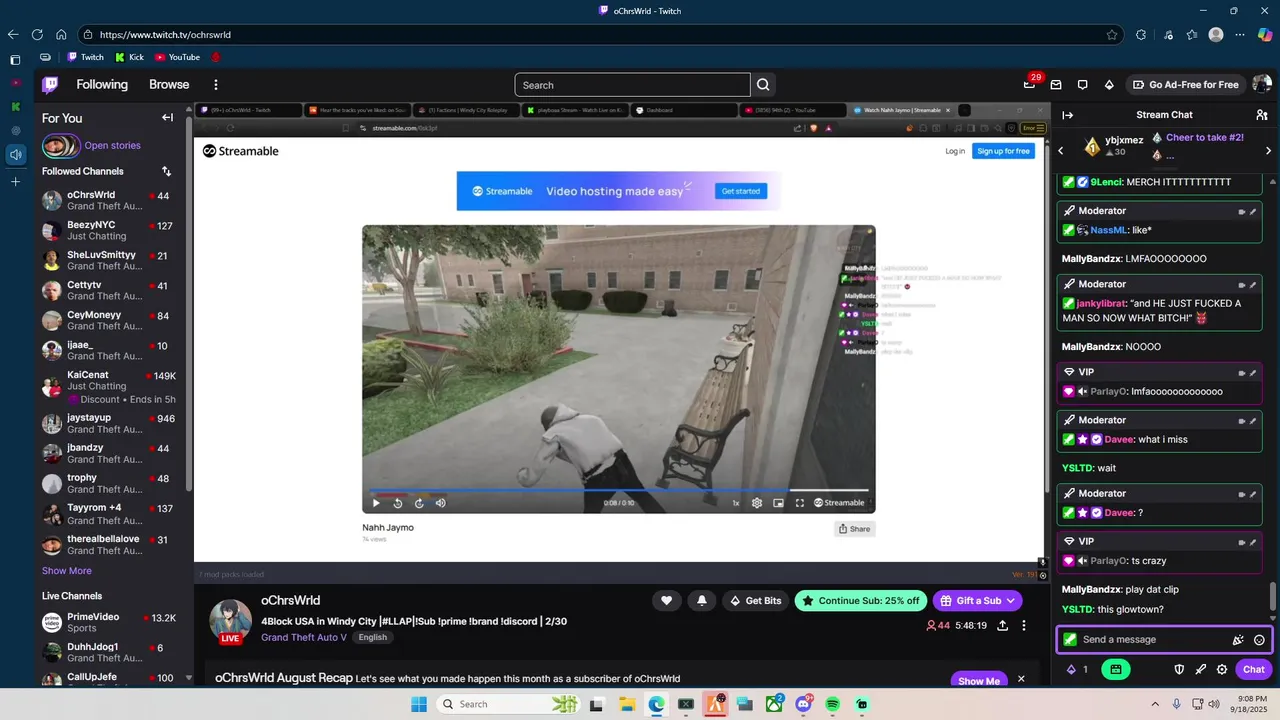
Task: Open the Browse tab
Action: pos(169,85)
